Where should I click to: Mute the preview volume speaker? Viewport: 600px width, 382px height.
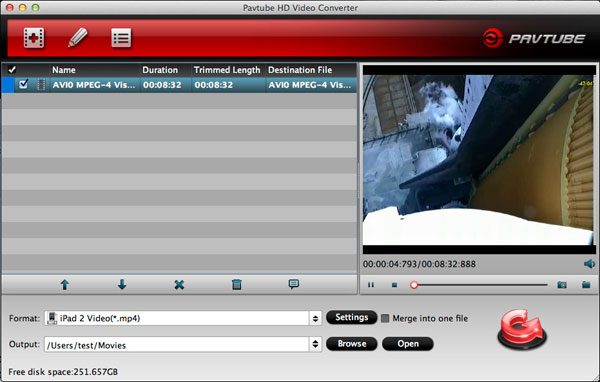click(x=589, y=264)
